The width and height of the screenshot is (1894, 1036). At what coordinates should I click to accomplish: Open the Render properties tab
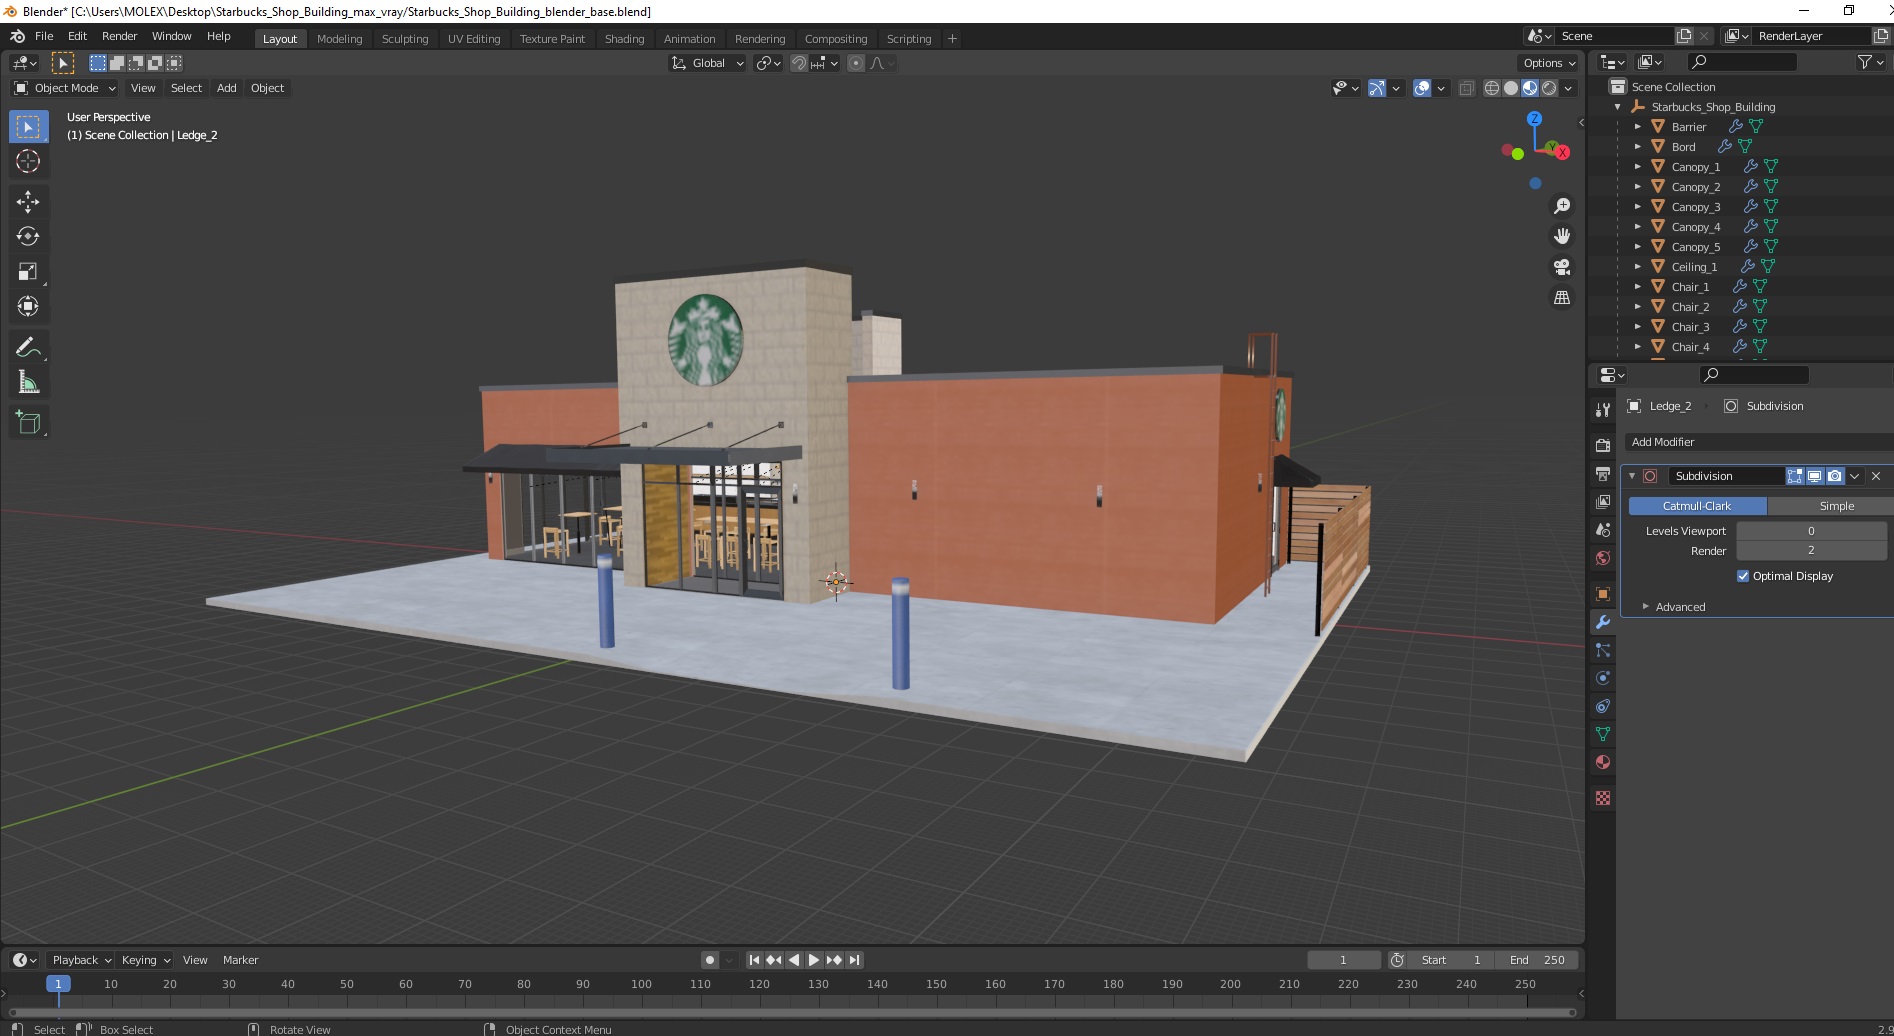(x=1603, y=446)
